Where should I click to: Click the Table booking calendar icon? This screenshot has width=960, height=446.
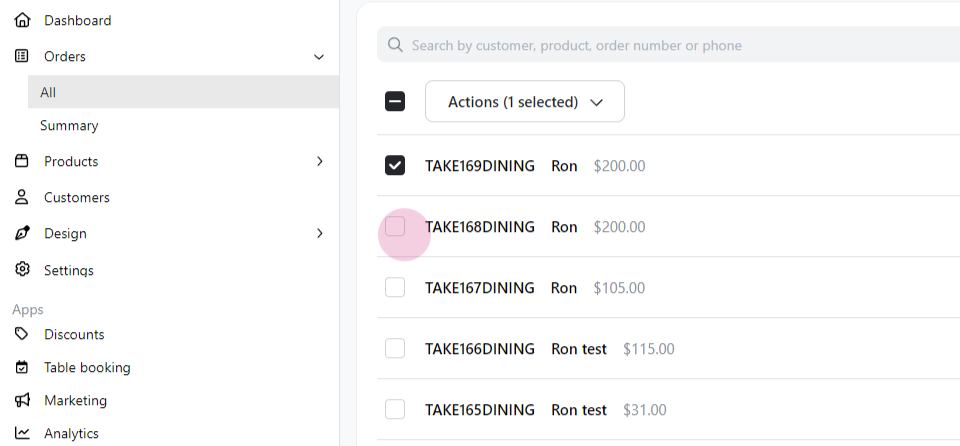(21, 368)
